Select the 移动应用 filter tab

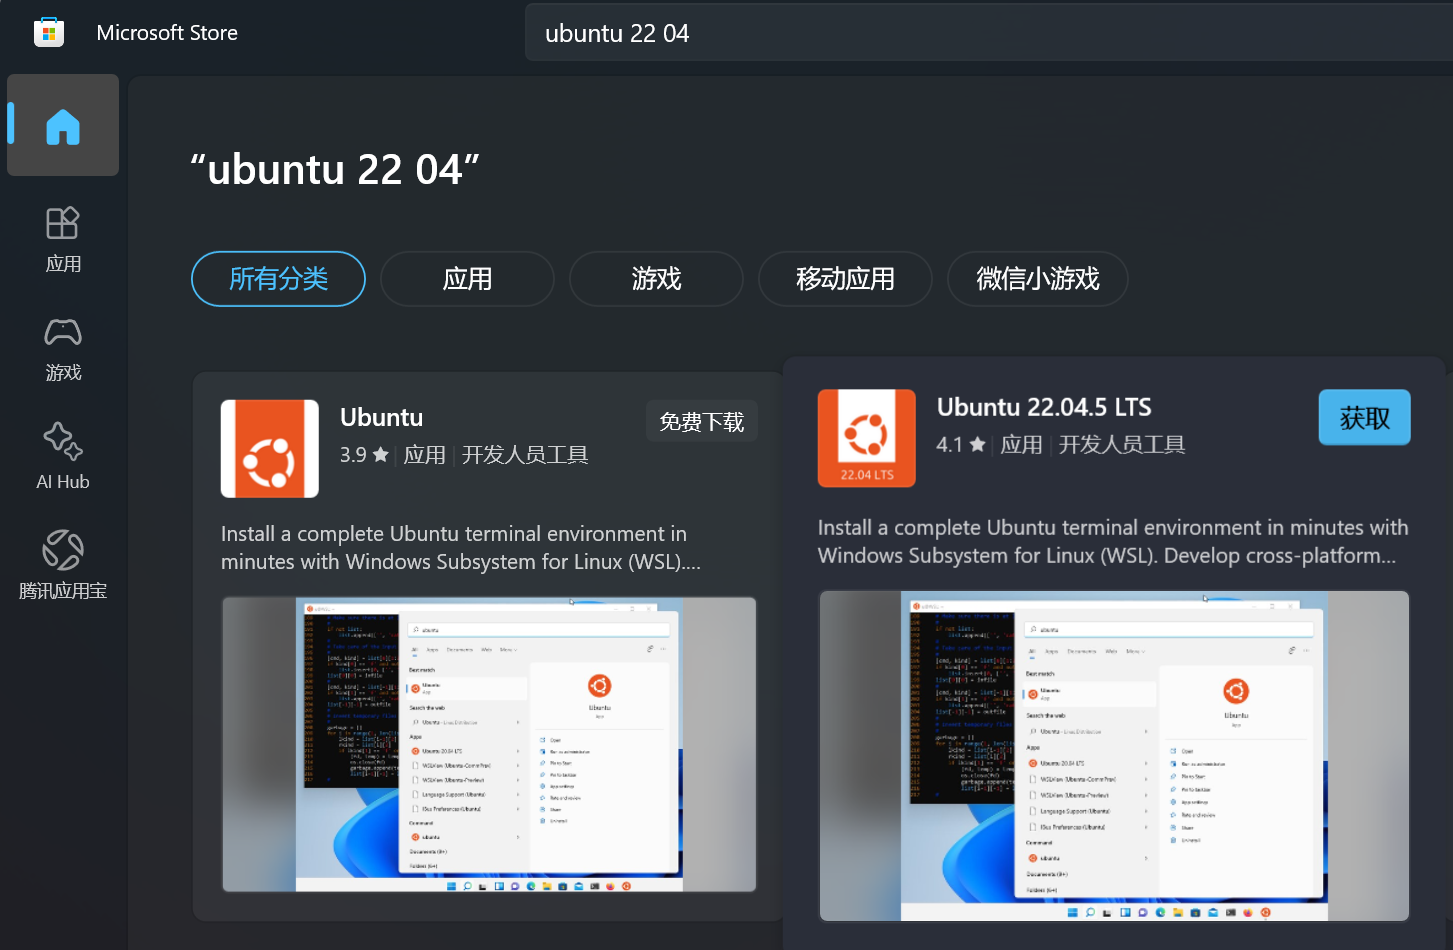pos(845,279)
